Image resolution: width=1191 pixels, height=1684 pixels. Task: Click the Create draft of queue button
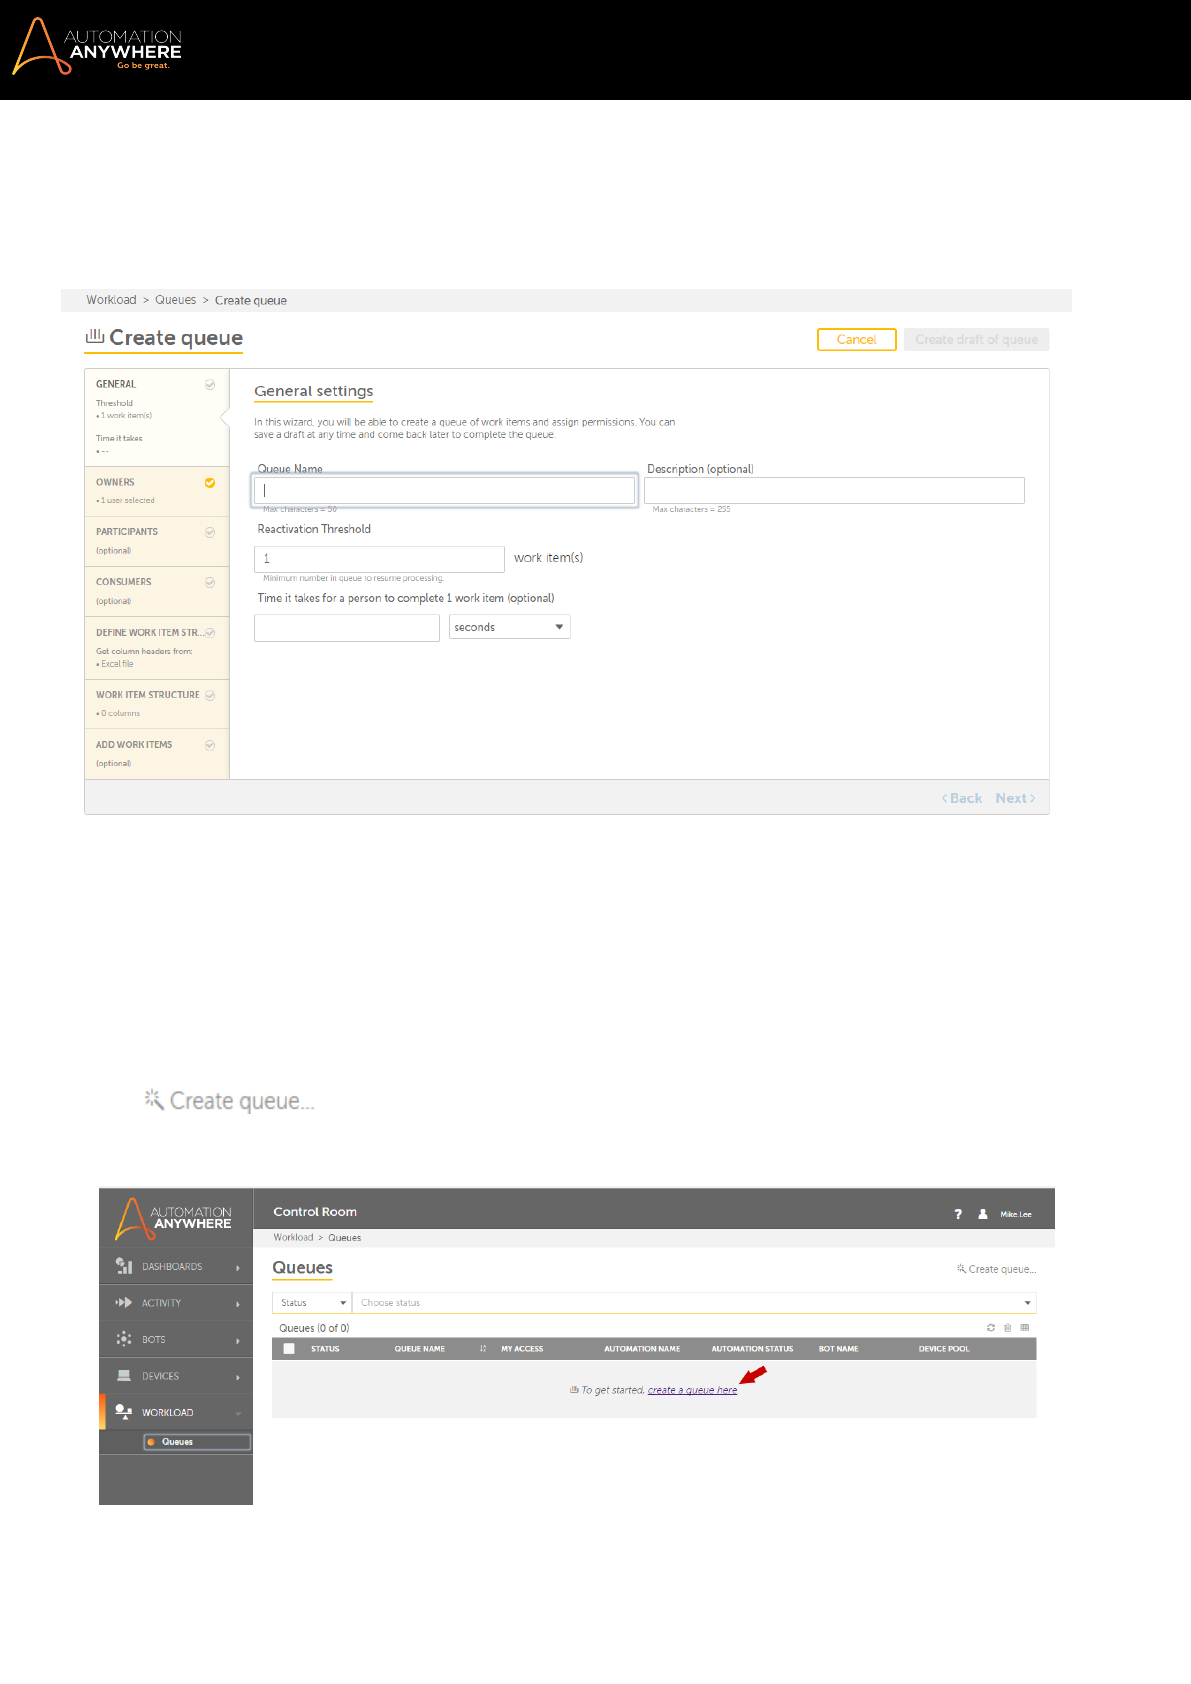pyautogui.click(x=977, y=340)
